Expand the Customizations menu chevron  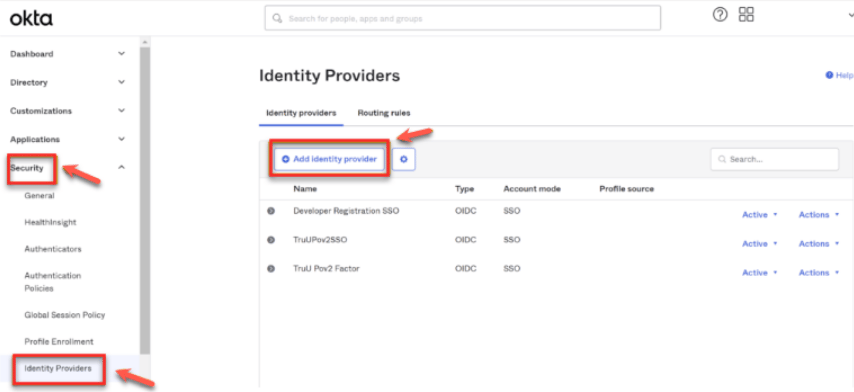pos(121,110)
